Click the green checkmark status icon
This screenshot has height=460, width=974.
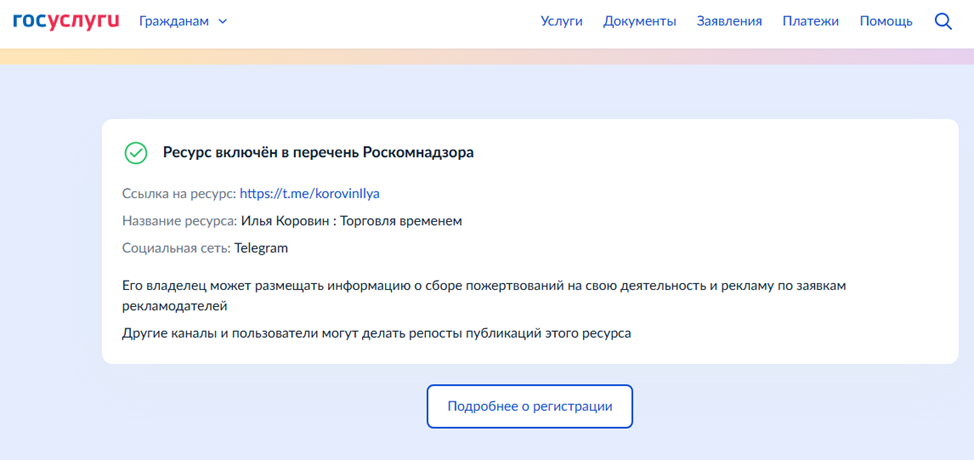pos(135,153)
